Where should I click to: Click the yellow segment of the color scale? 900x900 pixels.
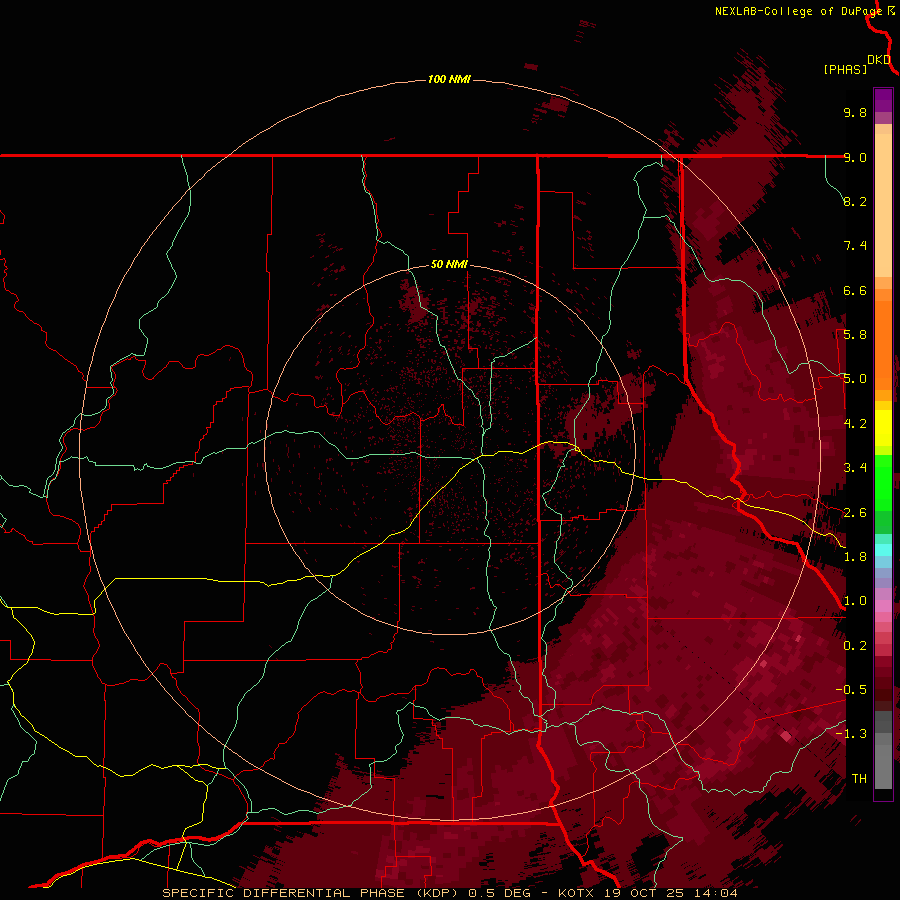(883, 428)
